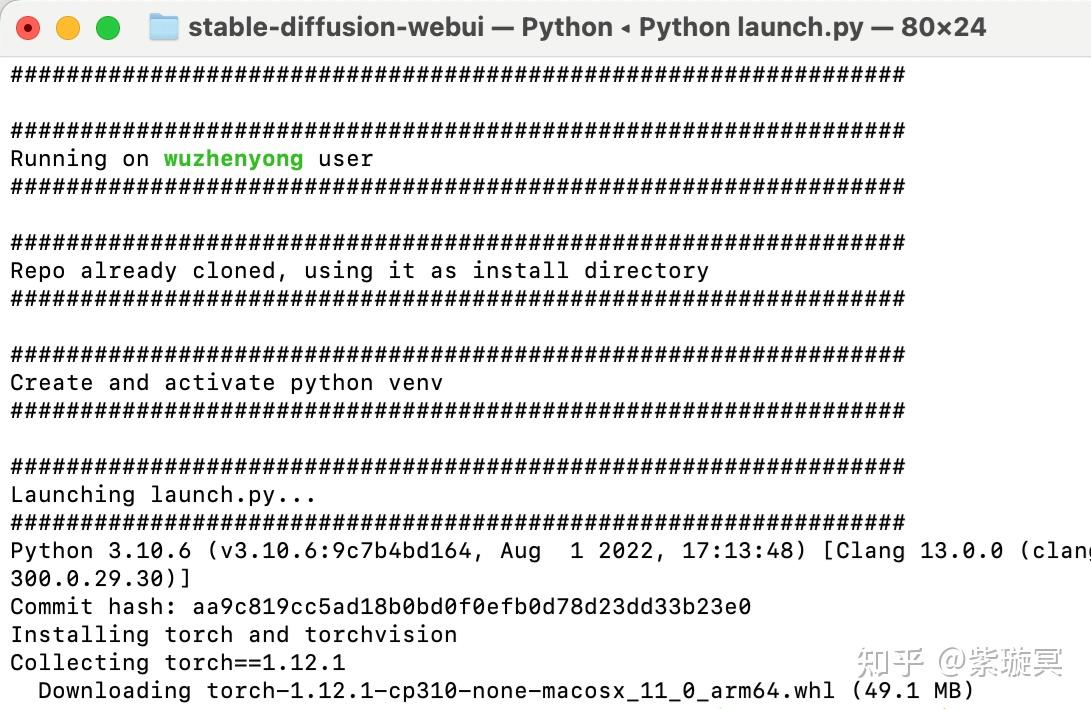The height and width of the screenshot is (709, 1091).
Task: Close the terminal window with red button
Action: tap(28, 29)
